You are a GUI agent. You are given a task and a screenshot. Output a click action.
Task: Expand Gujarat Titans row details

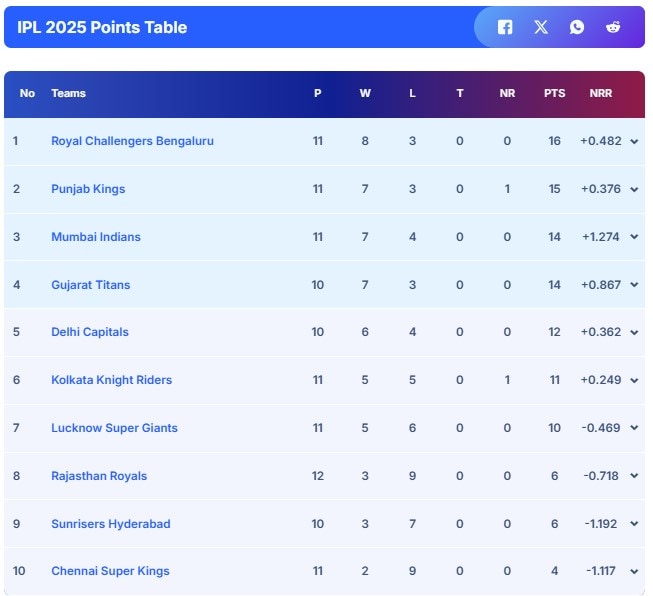[x=634, y=286]
